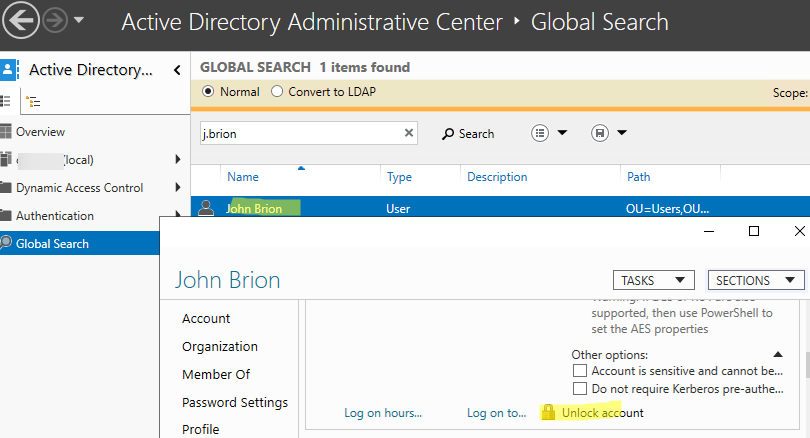Click the Active Directory user icon in sidebar header

point(8,70)
